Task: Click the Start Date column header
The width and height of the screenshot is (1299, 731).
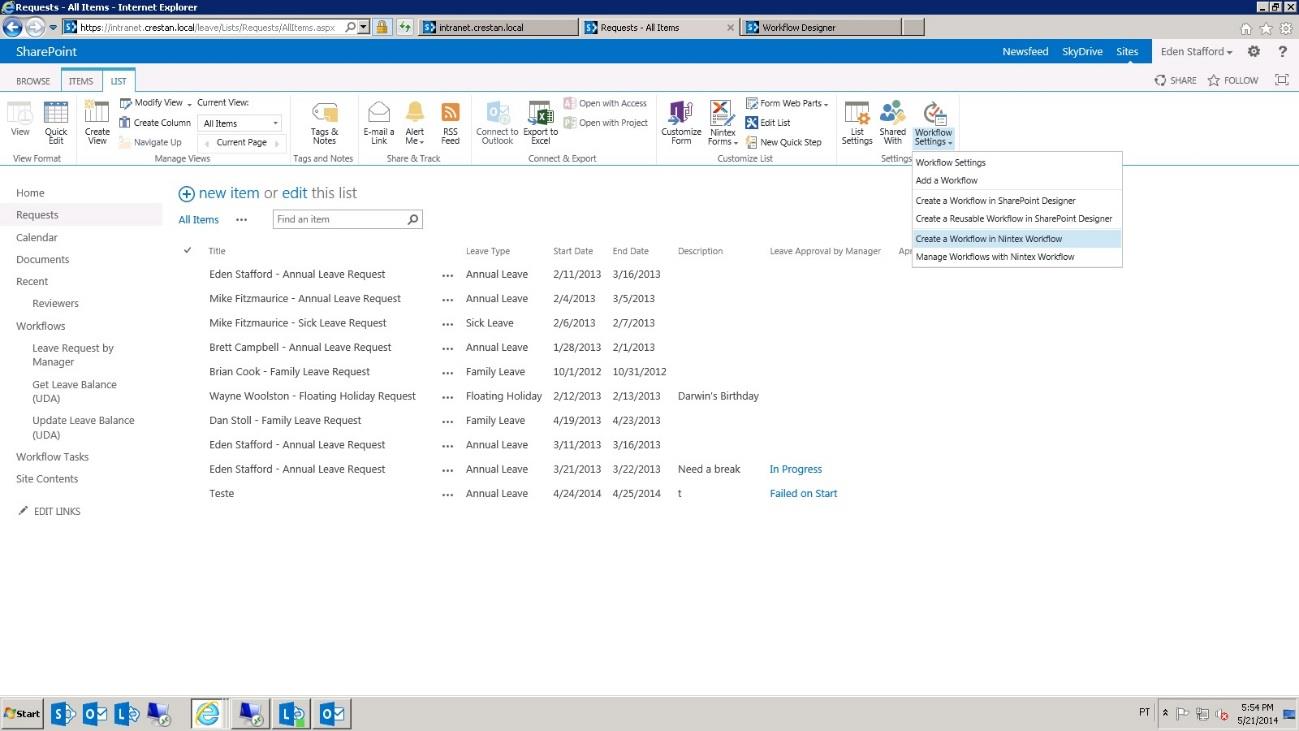Action: (x=573, y=251)
